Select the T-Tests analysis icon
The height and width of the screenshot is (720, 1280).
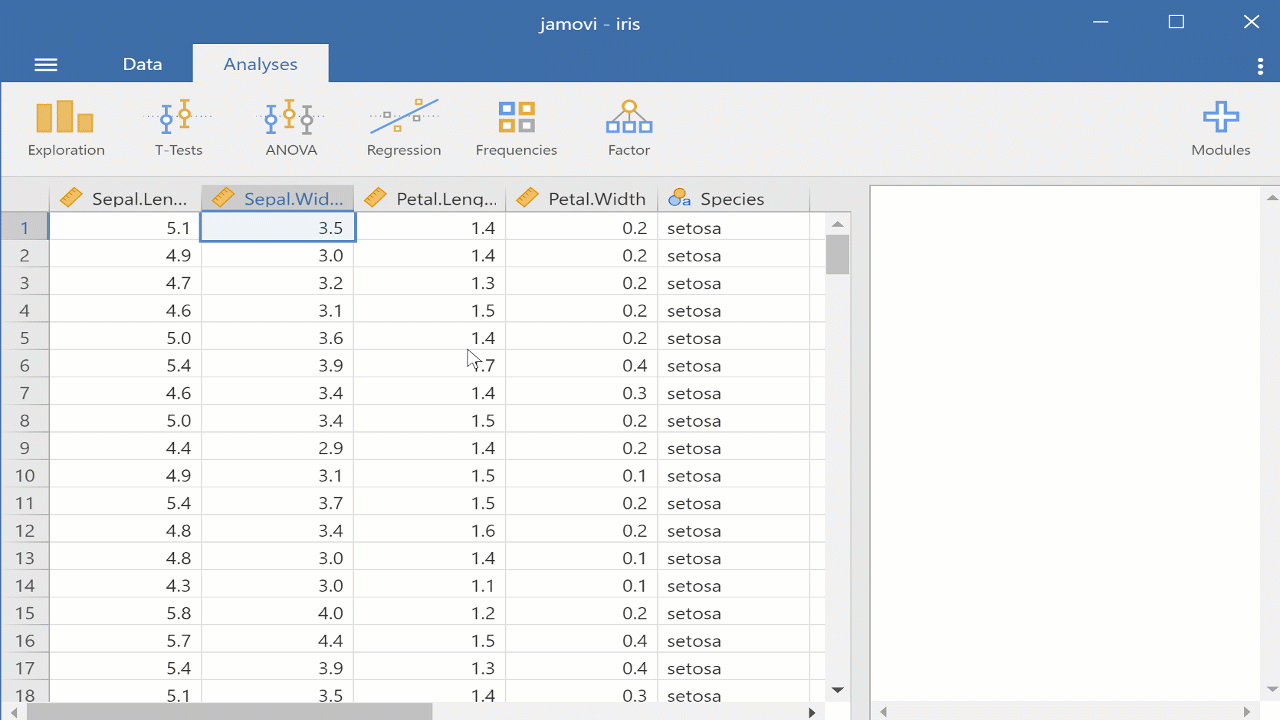[x=178, y=125]
